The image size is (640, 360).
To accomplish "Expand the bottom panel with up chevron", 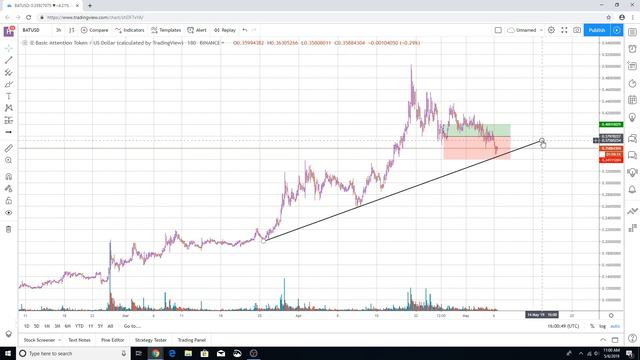I will [603, 340].
